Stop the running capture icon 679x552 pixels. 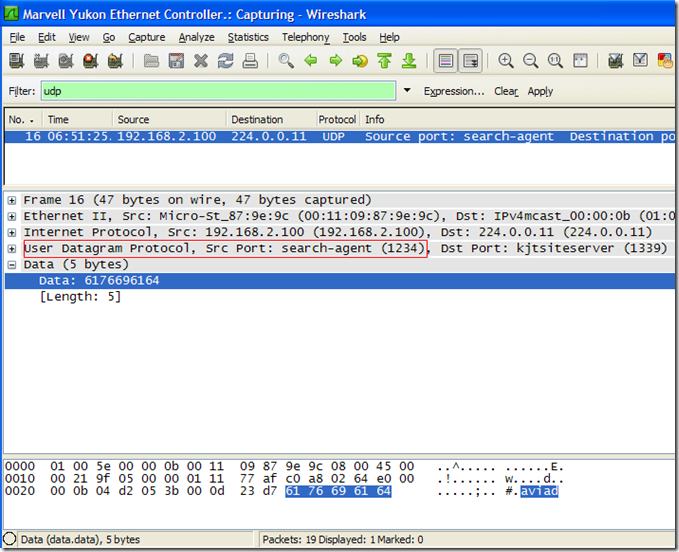[91, 61]
